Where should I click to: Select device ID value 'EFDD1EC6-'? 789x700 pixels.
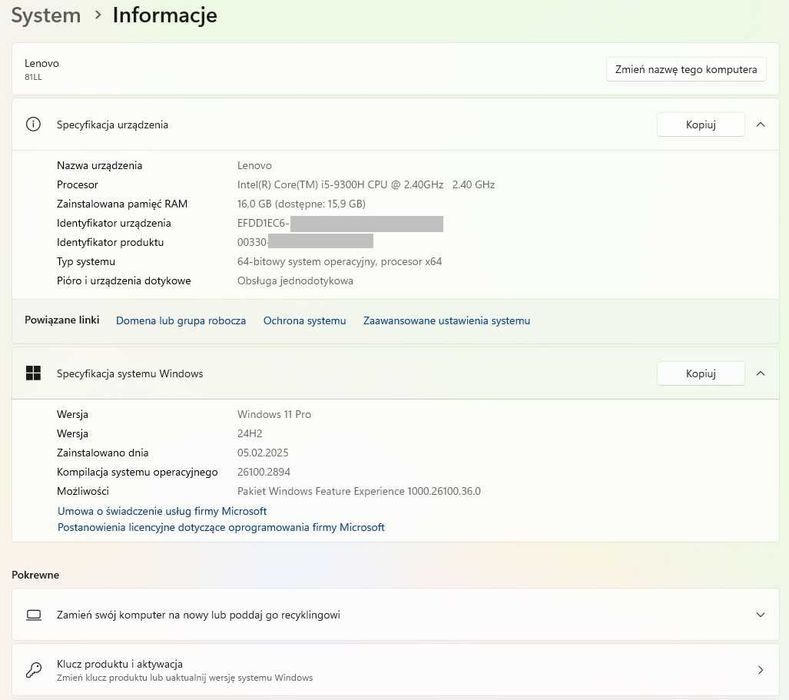(263, 223)
